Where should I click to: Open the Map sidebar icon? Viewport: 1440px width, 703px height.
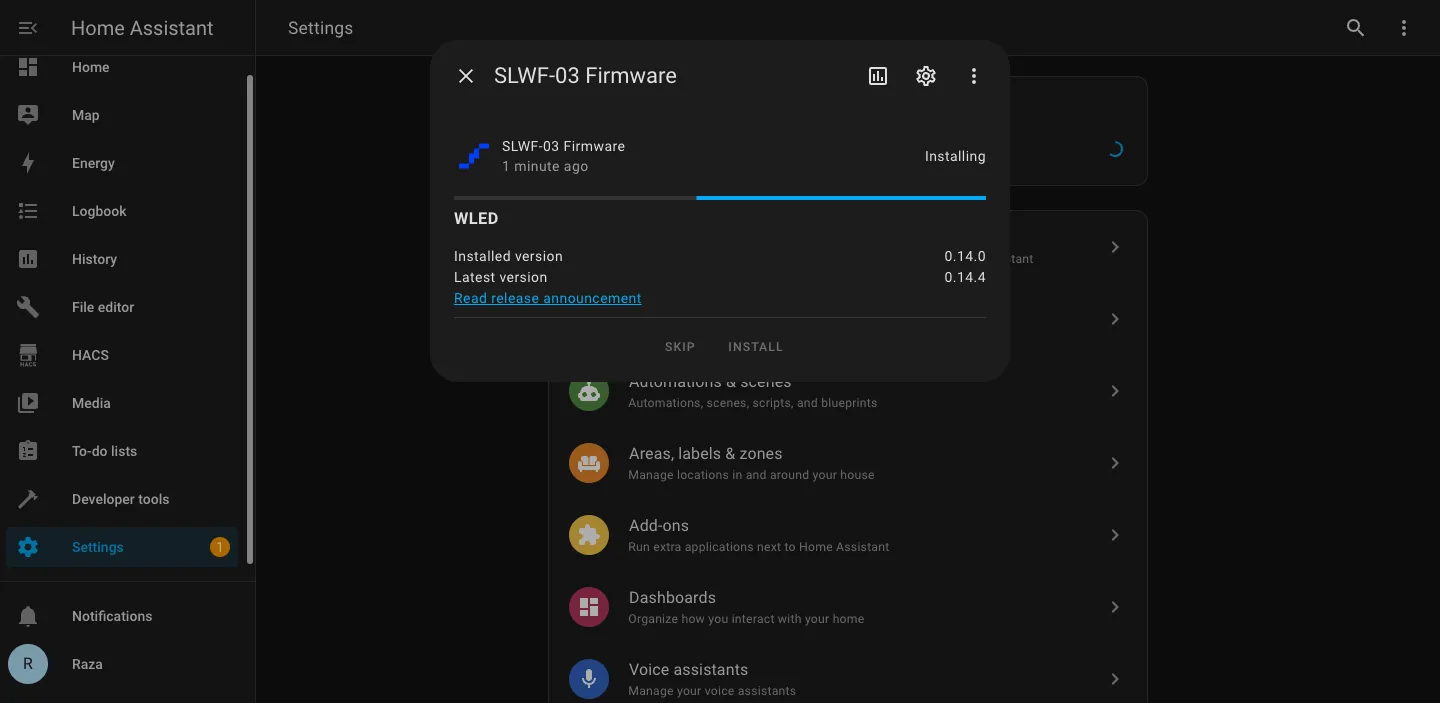pyautogui.click(x=28, y=115)
